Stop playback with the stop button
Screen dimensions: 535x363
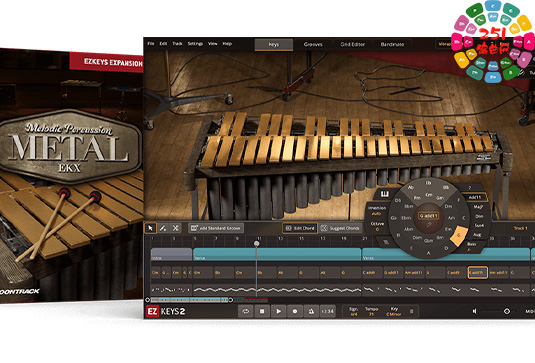click(x=262, y=311)
